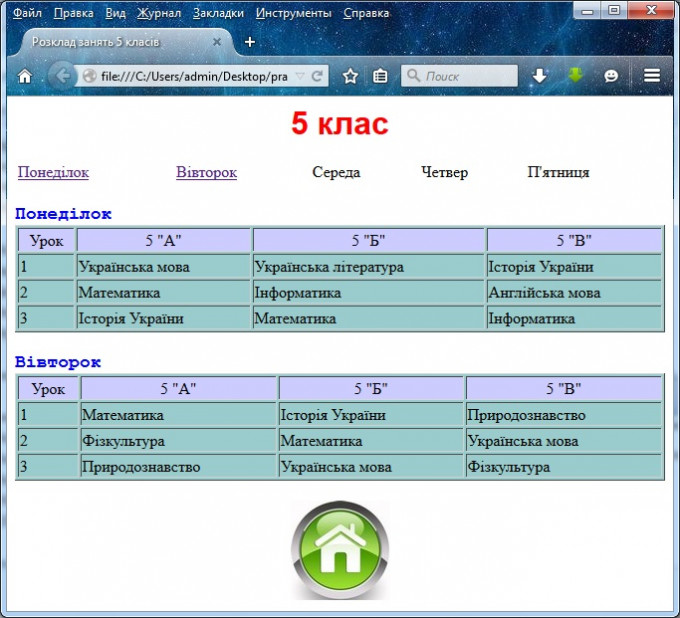The width and height of the screenshot is (680, 618).
Task: Click Інформатика in Понеділок 5 "Б" column
Action: (x=369, y=292)
